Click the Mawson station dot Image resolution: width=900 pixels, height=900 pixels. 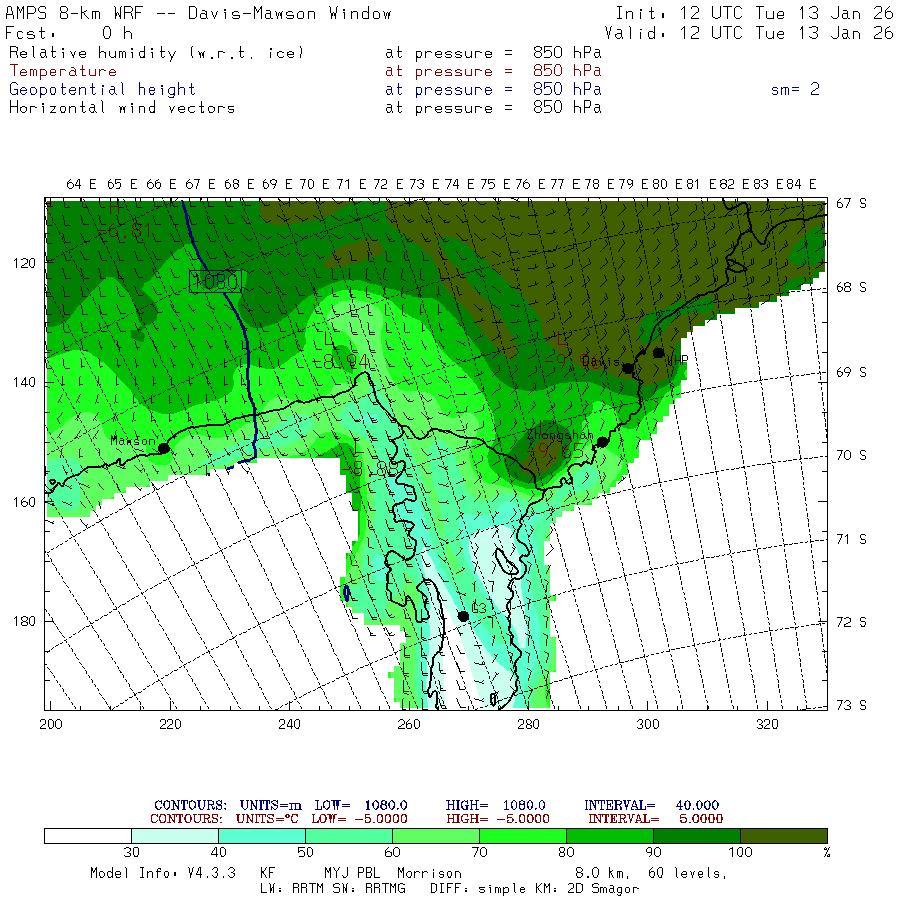point(164,448)
